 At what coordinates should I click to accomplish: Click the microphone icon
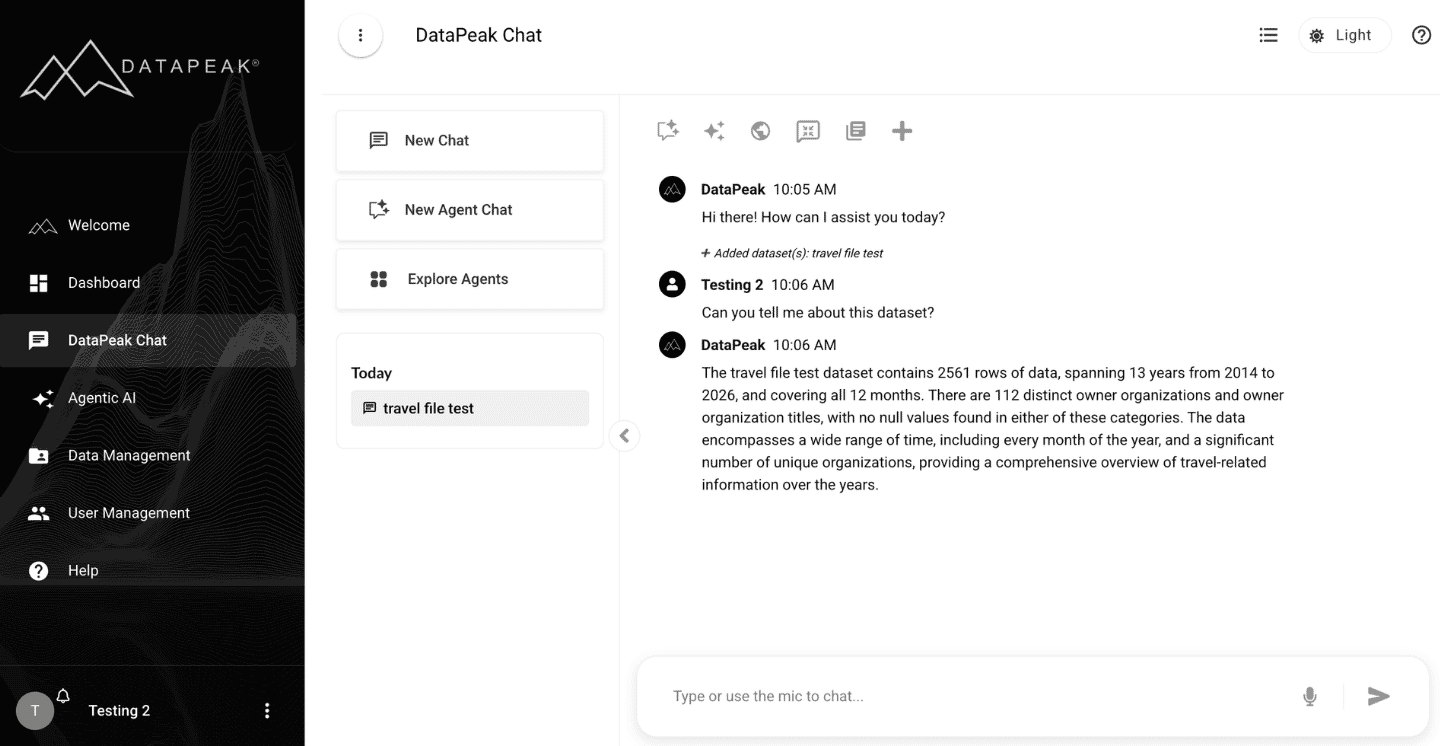click(x=1310, y=697)
